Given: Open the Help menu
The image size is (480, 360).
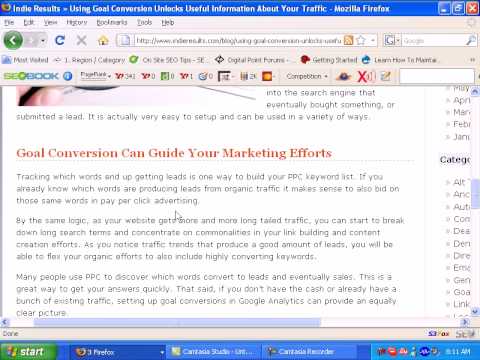Looking at the screenshot, I should tap(168, 22).
